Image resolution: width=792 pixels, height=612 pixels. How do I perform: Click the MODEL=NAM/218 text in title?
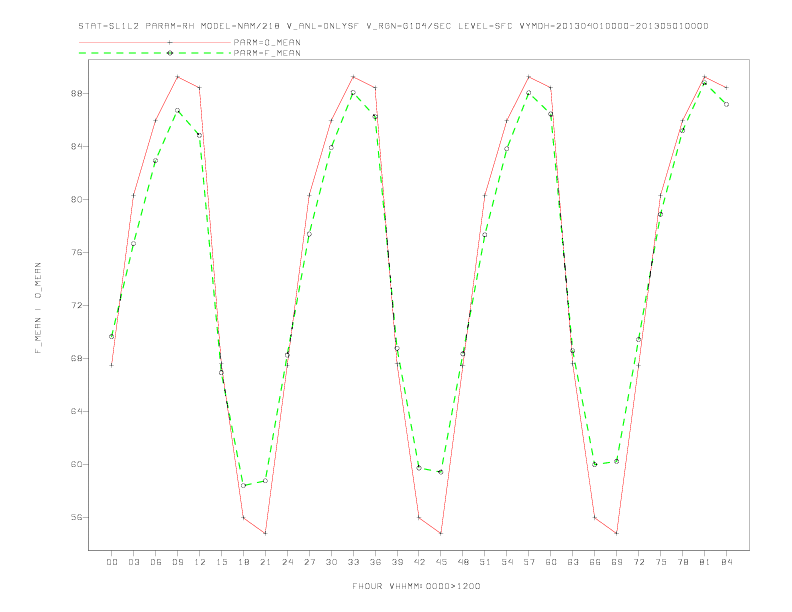[x=240, y=26]
